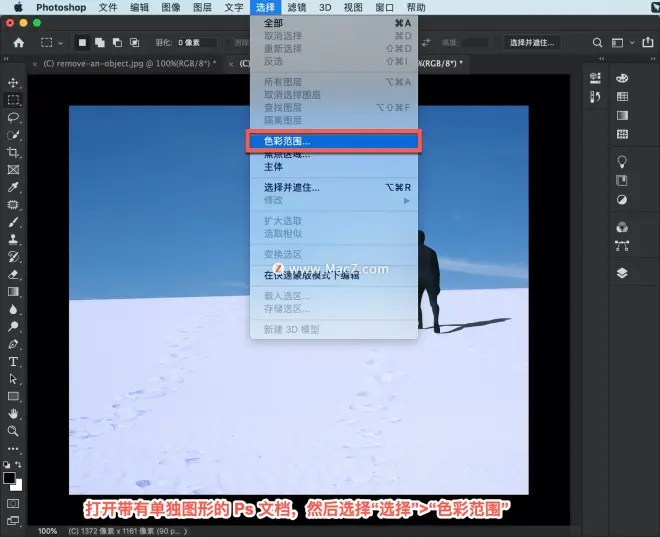
Task: Open the search magnifier icon
Action: [x=597, y=43]
